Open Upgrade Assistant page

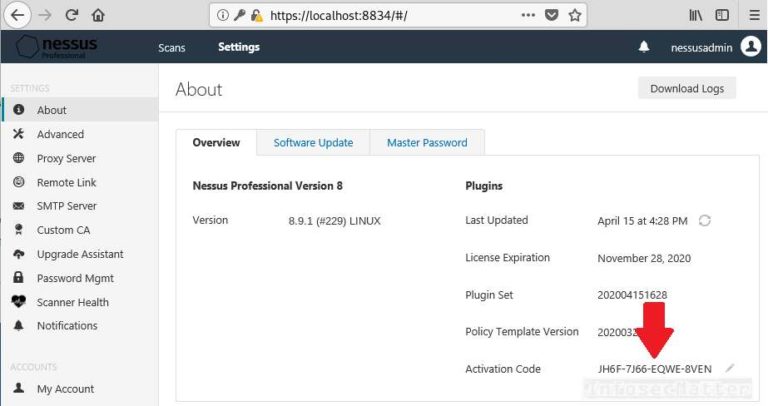[x=80, y=254]
